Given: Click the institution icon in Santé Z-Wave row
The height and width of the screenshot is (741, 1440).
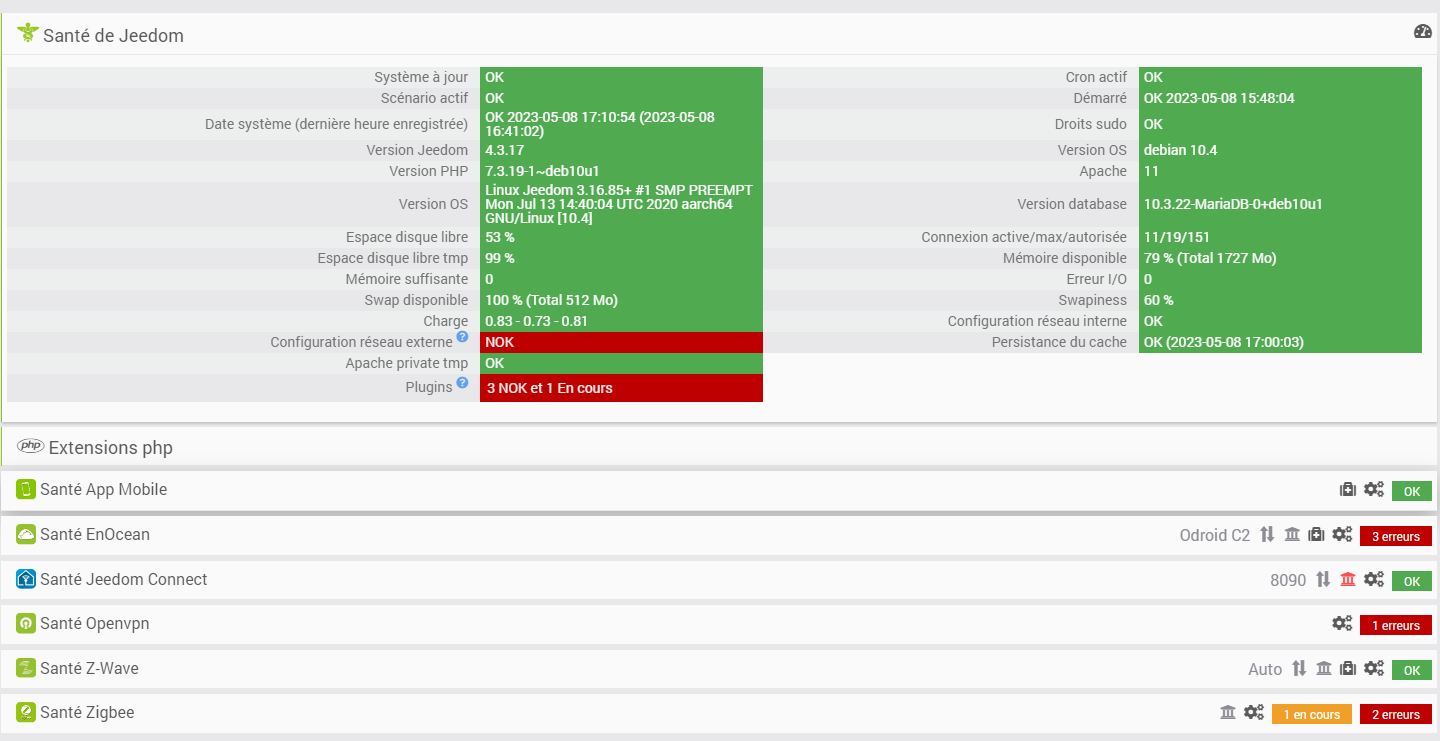Looking at the screenshot, I should tap(1324, 669).
